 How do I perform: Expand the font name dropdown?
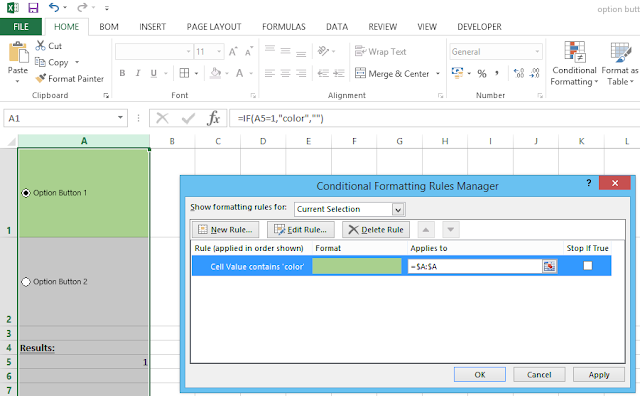click(x=188, y=51)
